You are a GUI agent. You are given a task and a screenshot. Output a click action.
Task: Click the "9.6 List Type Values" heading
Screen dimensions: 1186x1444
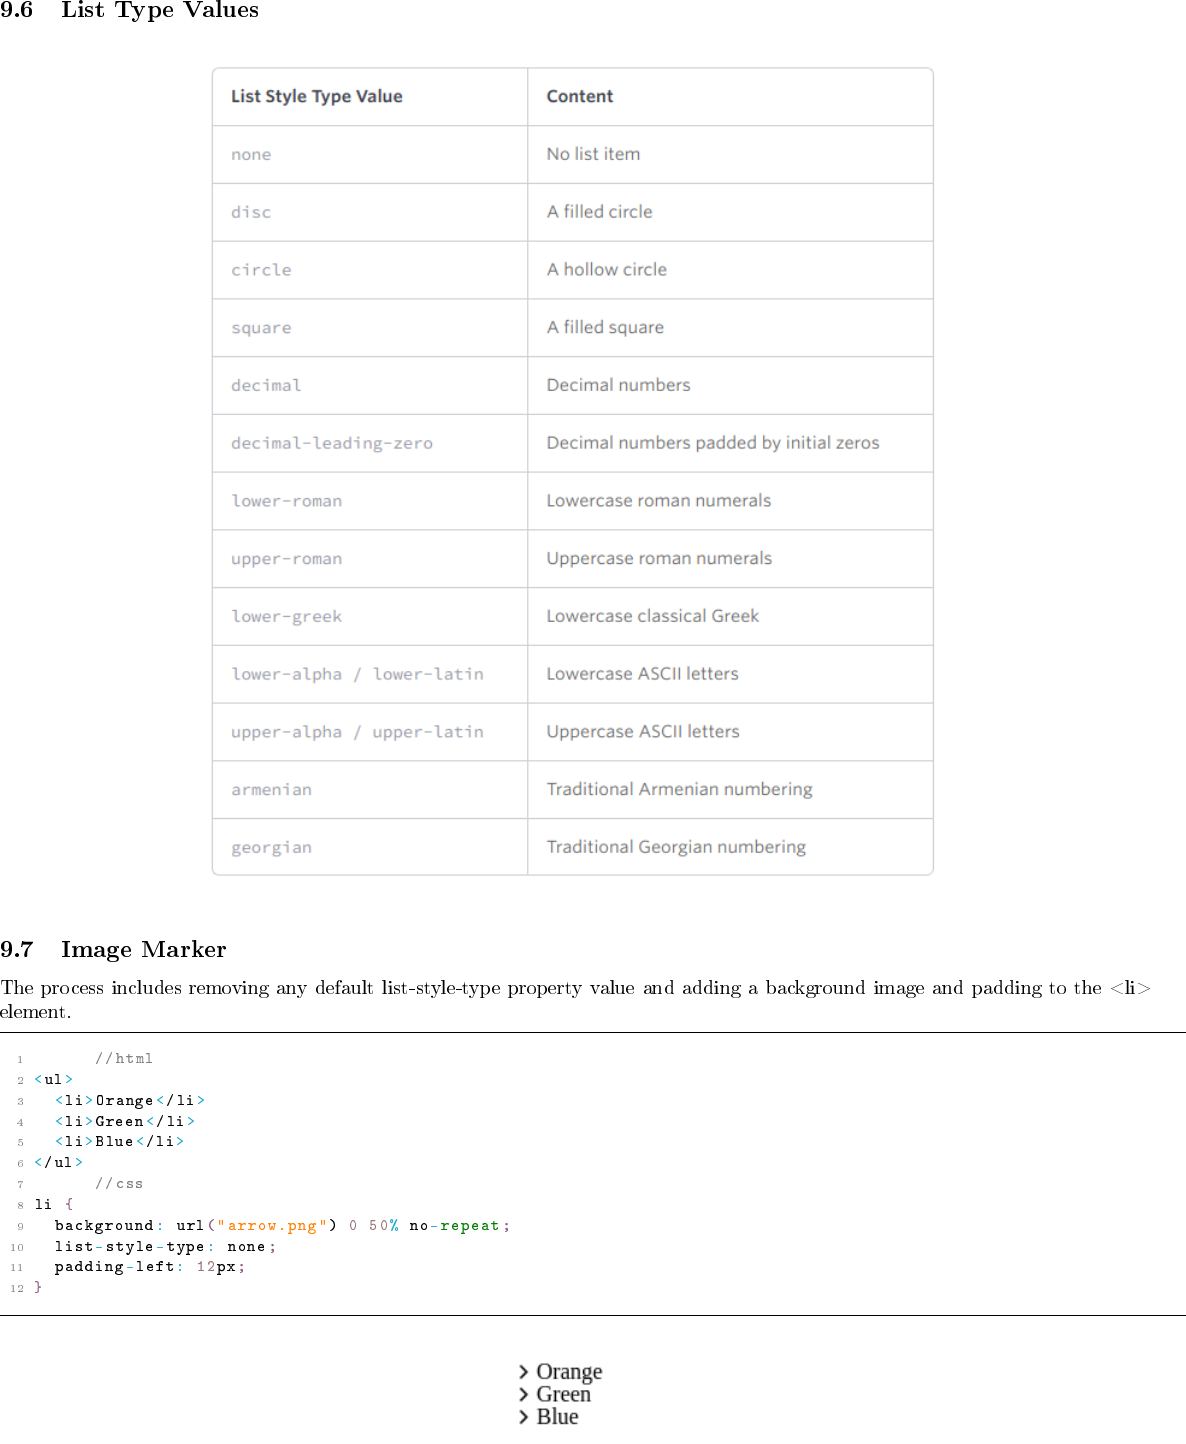tap(130, 11)
